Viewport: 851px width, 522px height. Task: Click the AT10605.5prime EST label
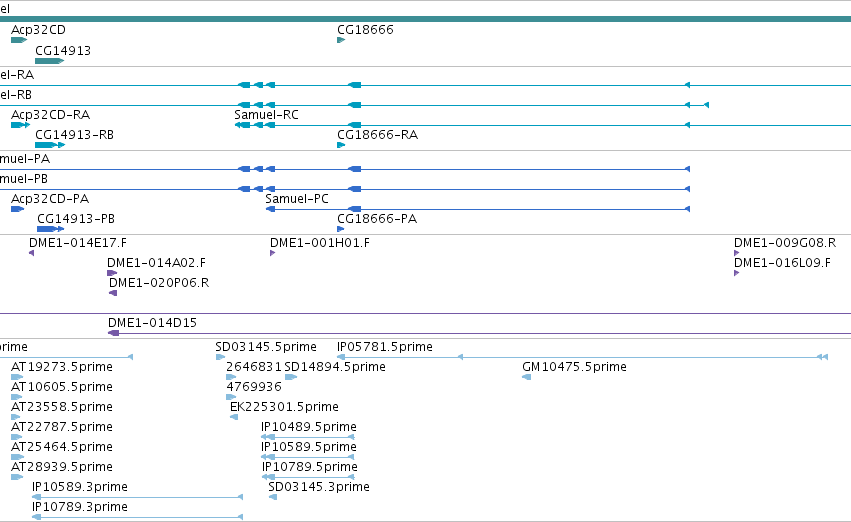[x=62, y=387]
